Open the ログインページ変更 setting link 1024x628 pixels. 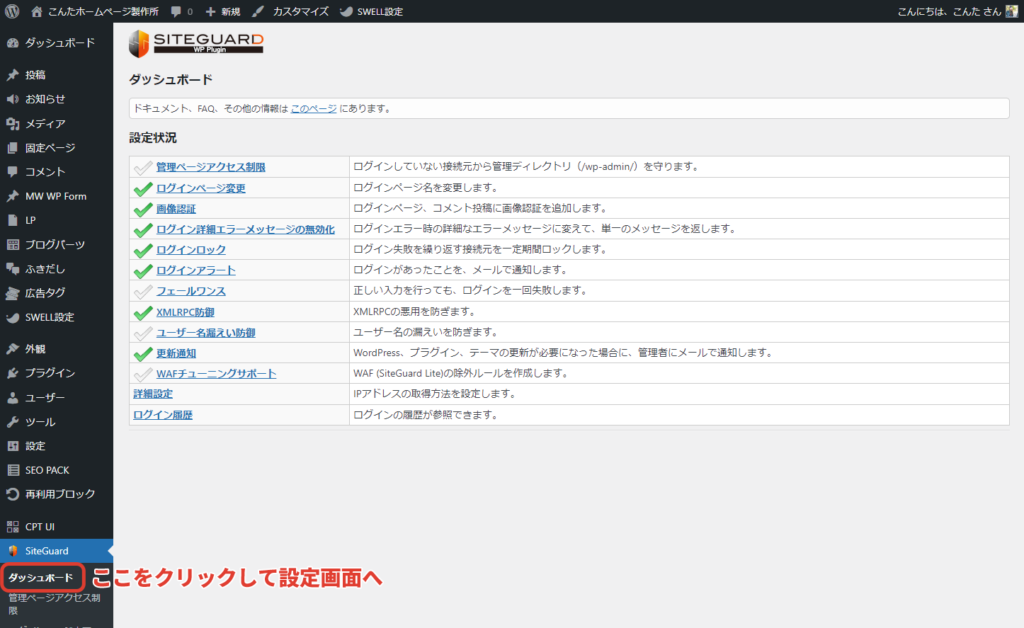coord(200,188)
